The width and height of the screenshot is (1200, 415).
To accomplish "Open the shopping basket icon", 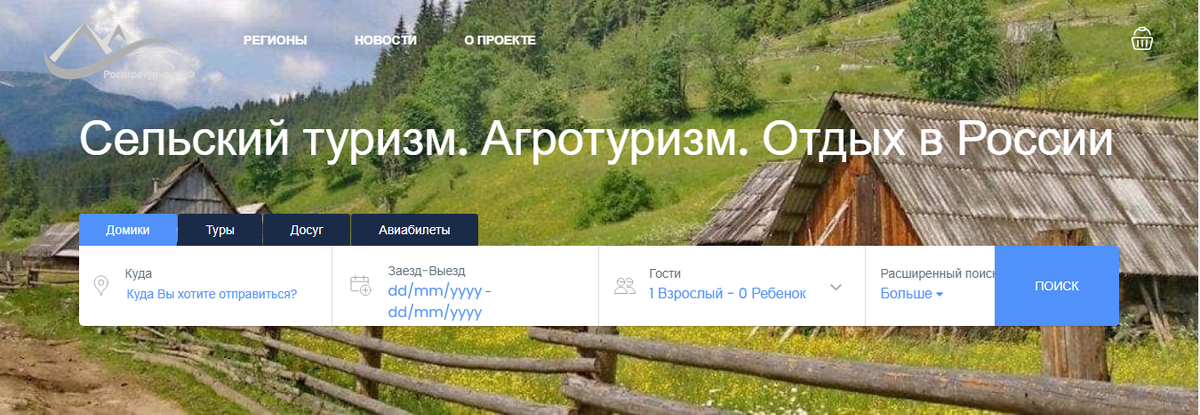I will 1143,39.
